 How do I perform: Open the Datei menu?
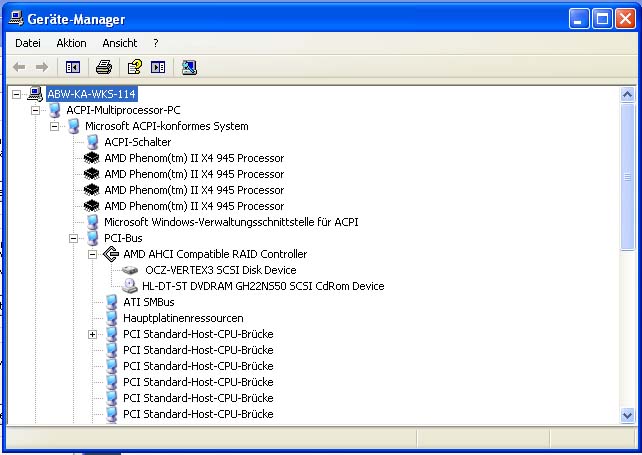(28, 43)
